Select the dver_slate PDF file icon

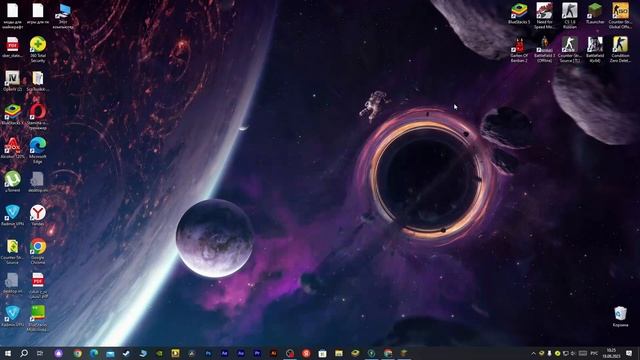tap(13, 47)
